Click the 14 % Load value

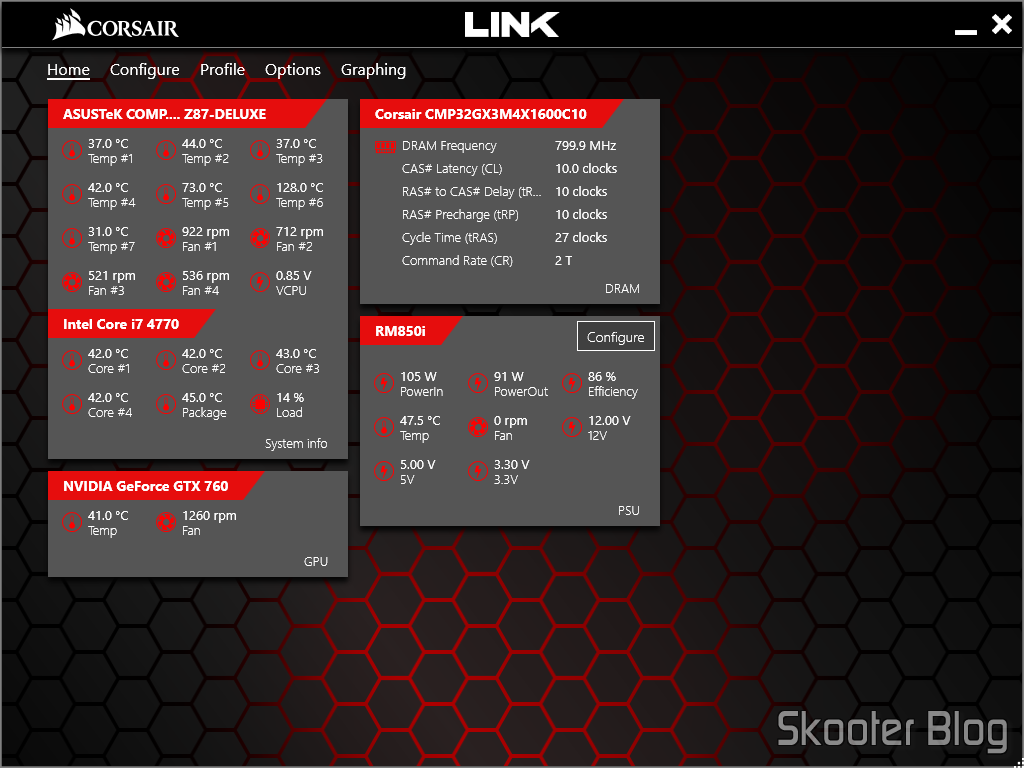click(x=290, y=397)
